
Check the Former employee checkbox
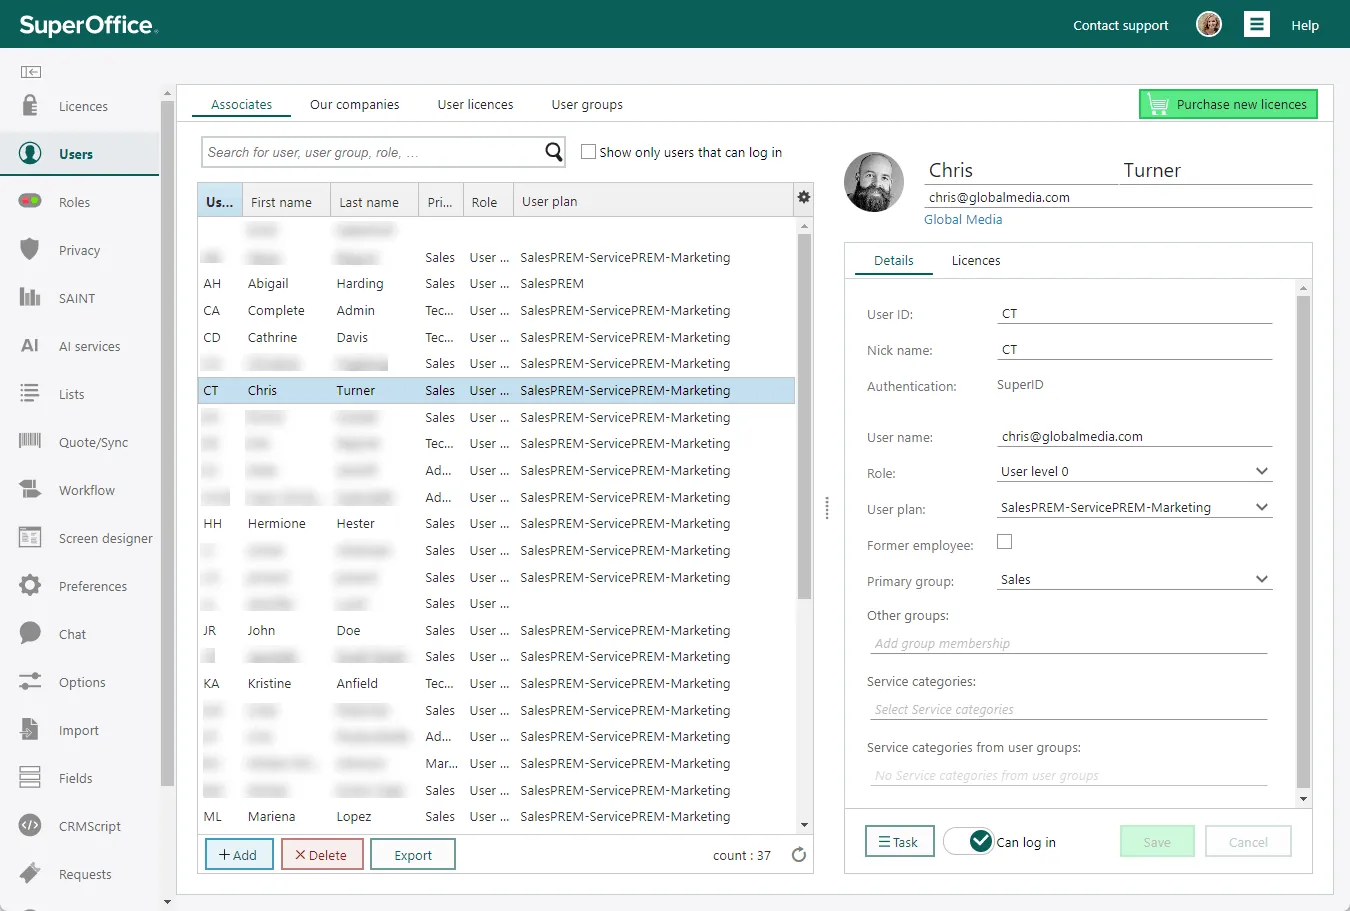(x=1005, y=542)
